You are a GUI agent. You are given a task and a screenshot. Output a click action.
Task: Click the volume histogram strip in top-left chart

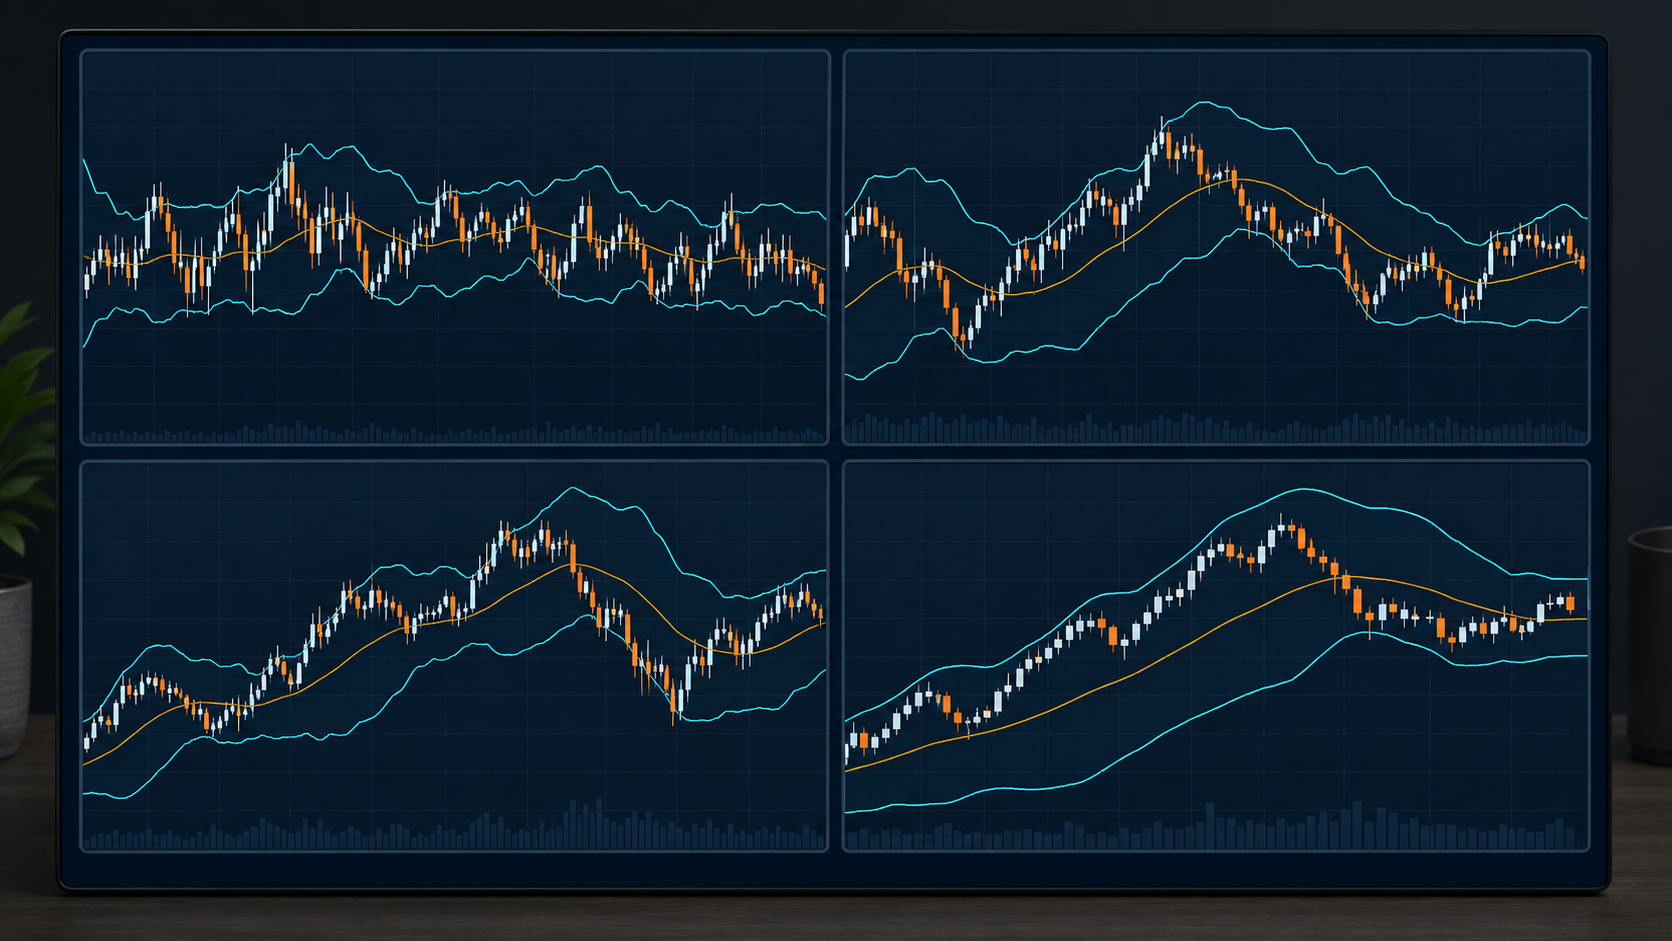tap(455, 434)
